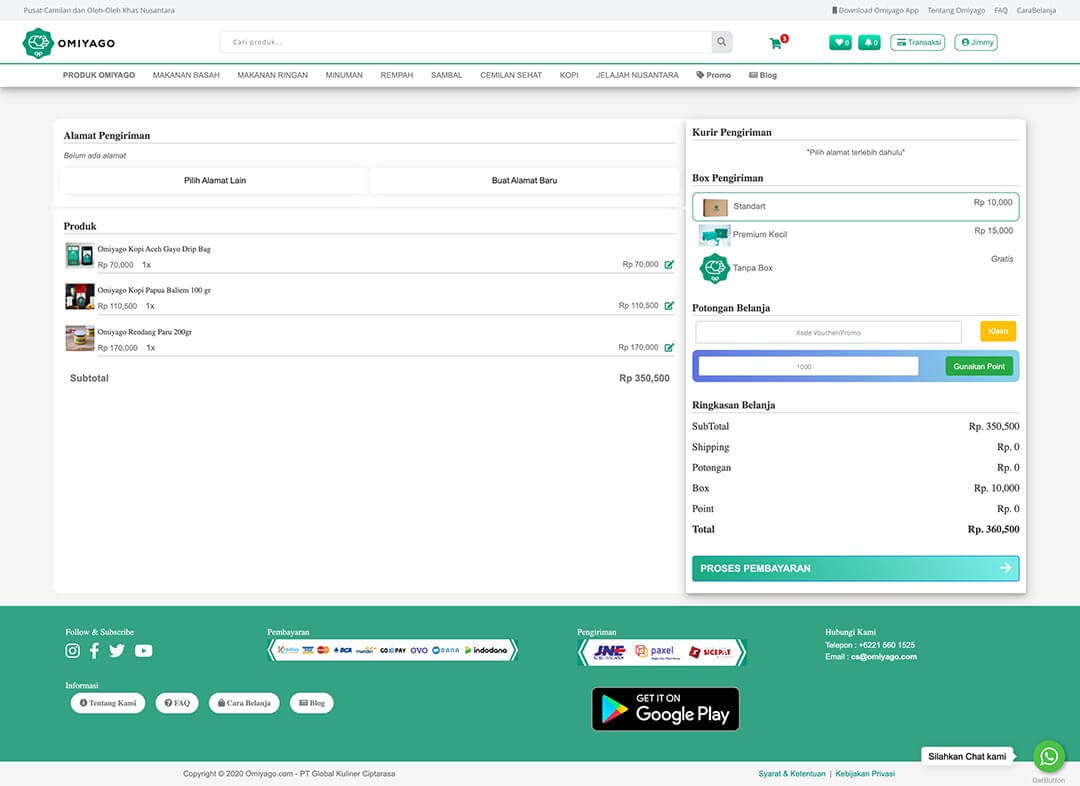Click the search magnifier button
Screen dimensions: 1080x786
pos(721,42)
